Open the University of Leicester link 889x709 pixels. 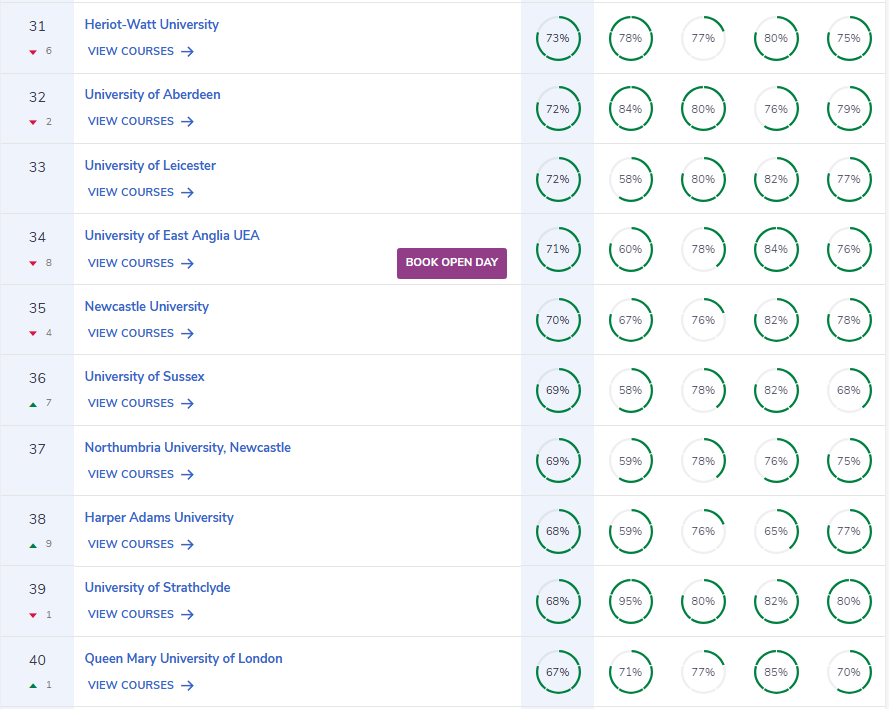tap(150, 165)
